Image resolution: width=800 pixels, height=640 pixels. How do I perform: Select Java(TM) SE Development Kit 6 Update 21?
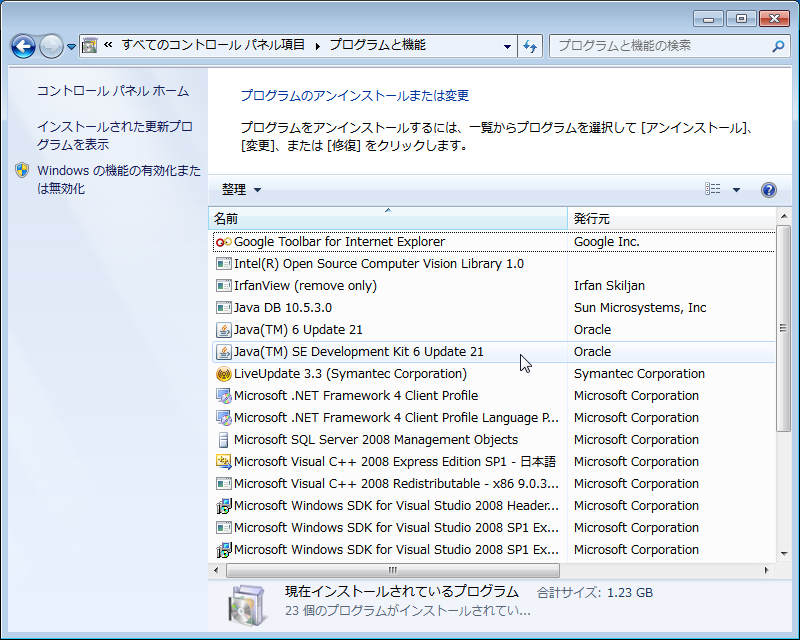click(x=493, y=352)
